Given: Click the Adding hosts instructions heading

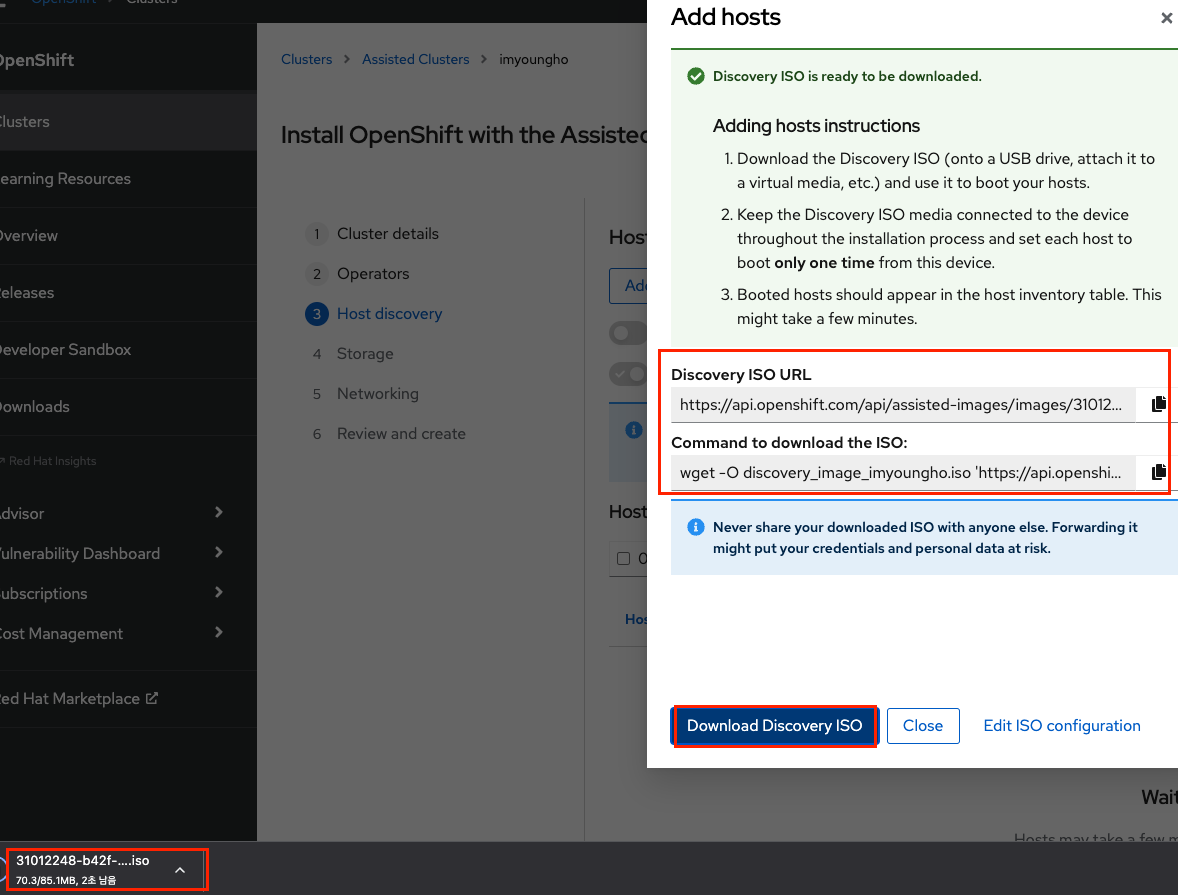Looking at the screenshot, I should pyautogui.click(x=816, y=125).
